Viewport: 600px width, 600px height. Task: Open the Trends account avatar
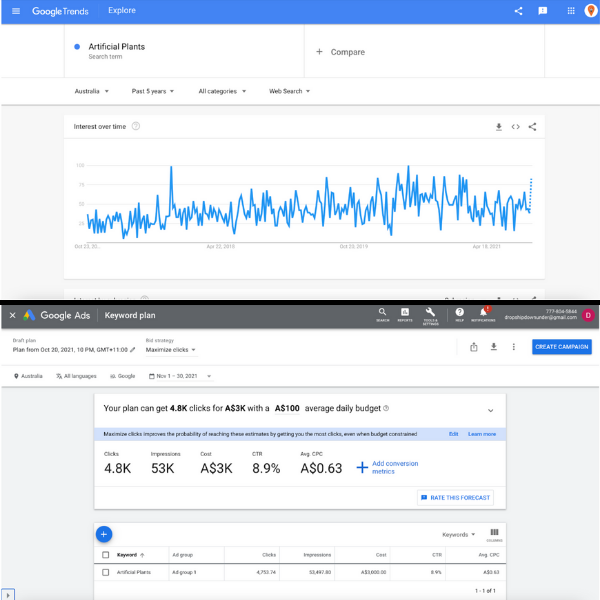(x=591, y=10)
